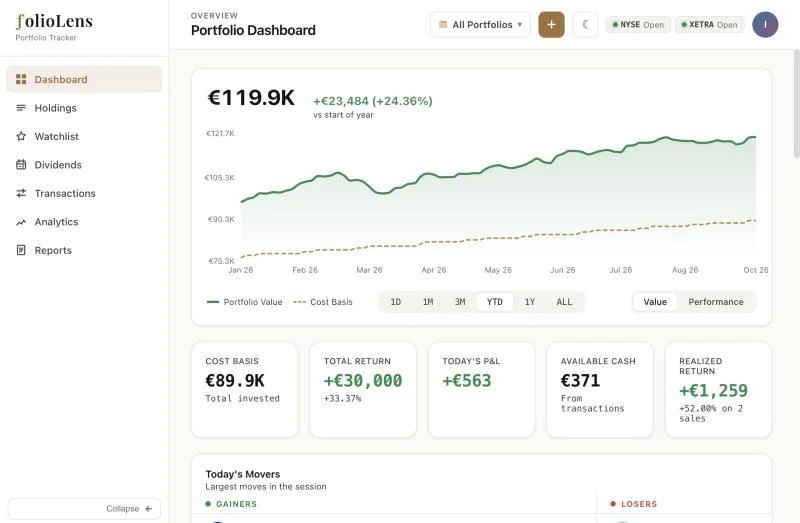Select the 1M chart range
This screenshot has height=523, width=800.
pos(428,302)
